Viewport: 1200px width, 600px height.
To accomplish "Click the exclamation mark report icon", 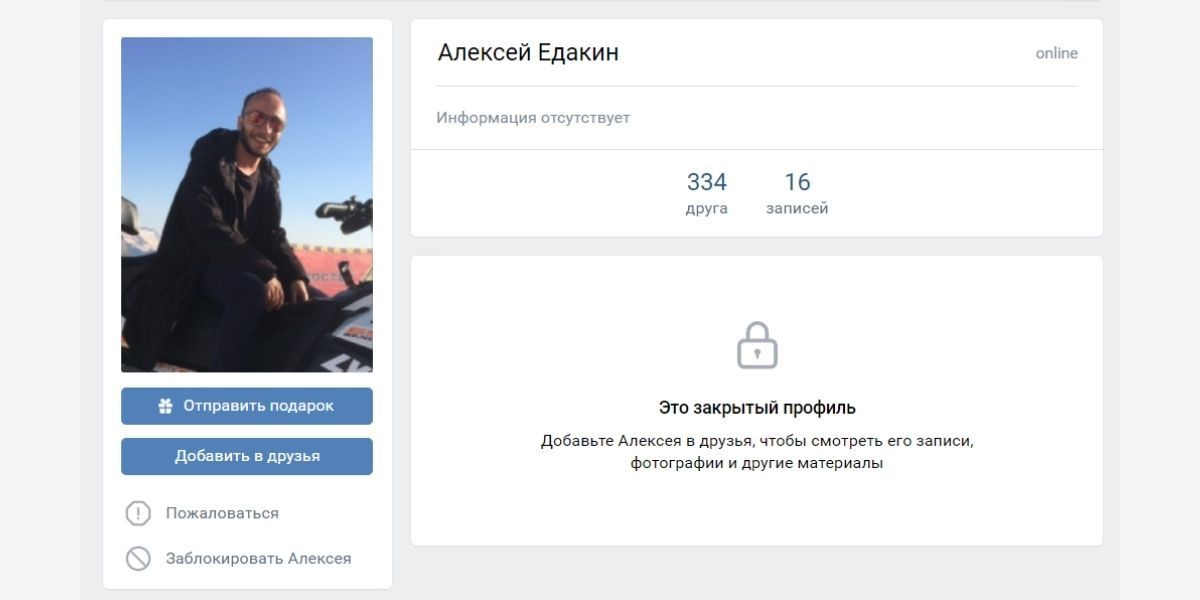I will [x=138, y=513].
